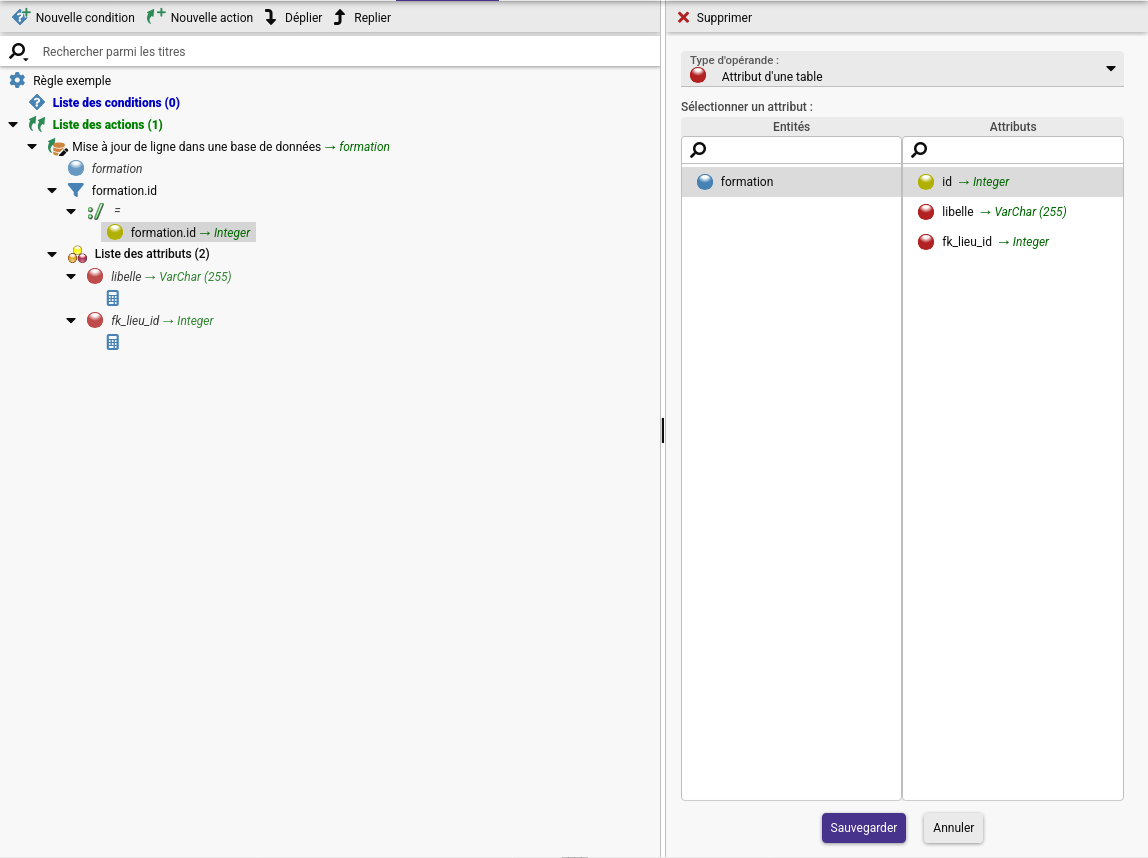Select the Règle exemple root text
1148x858 pixels.
[72, 81]
